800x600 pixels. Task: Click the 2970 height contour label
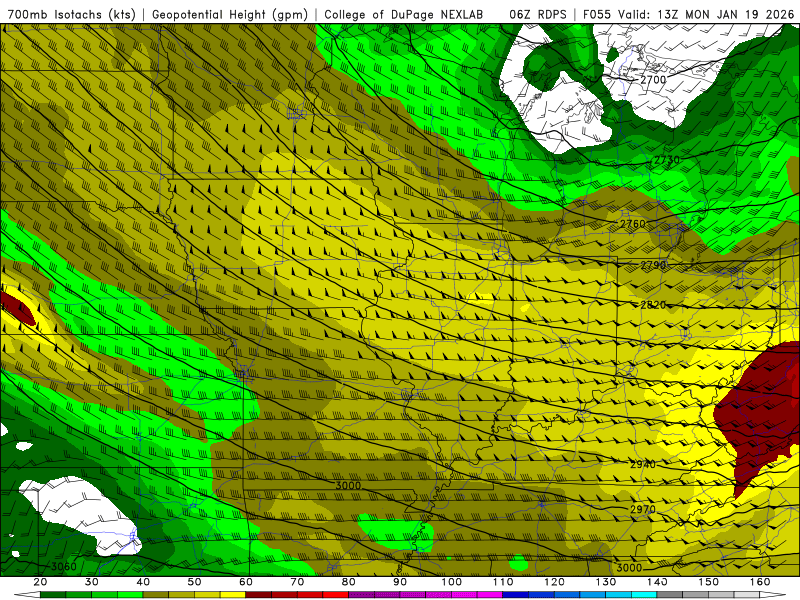pyautogui.click(x=643, y=509)
